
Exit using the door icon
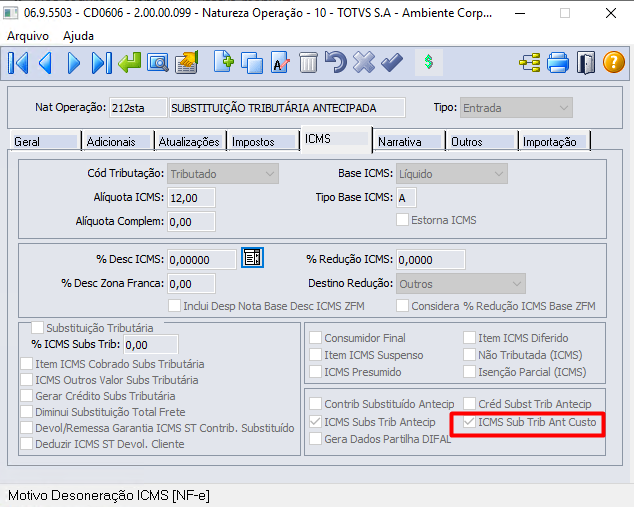[x=586, y=63]
